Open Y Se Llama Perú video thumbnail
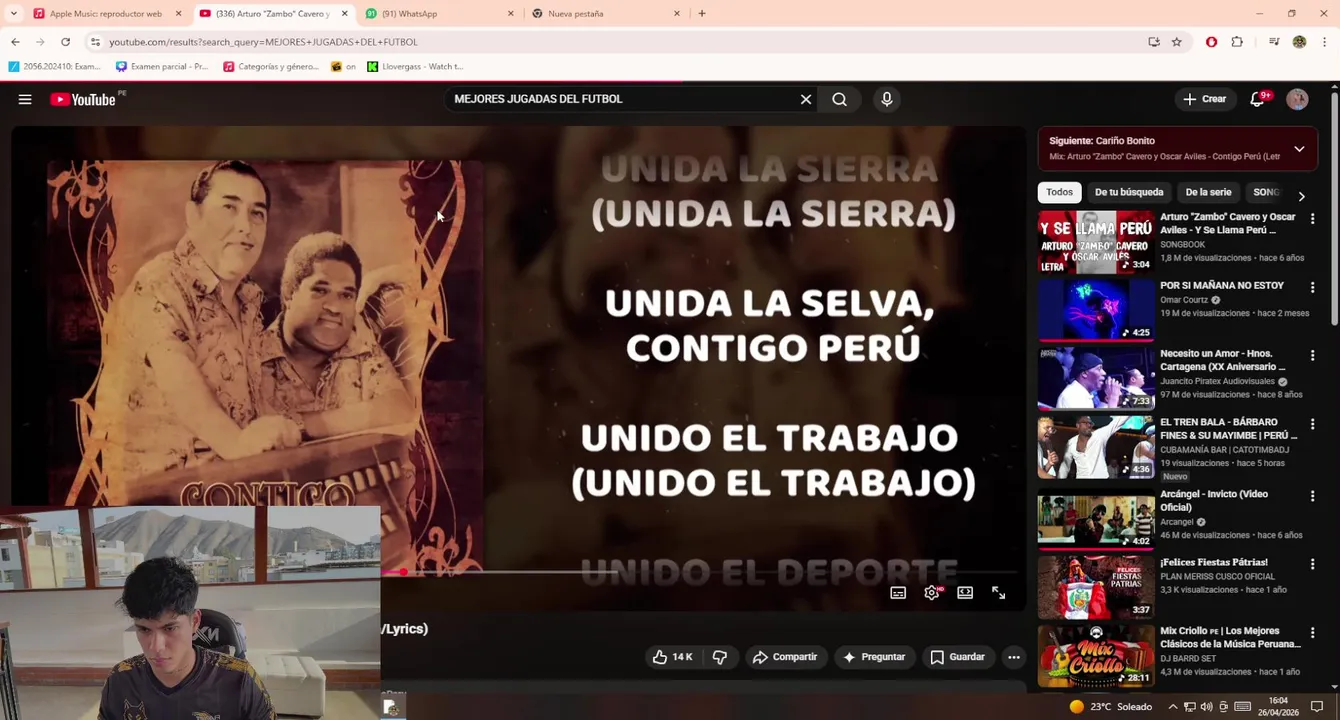 coord(1096,242)
